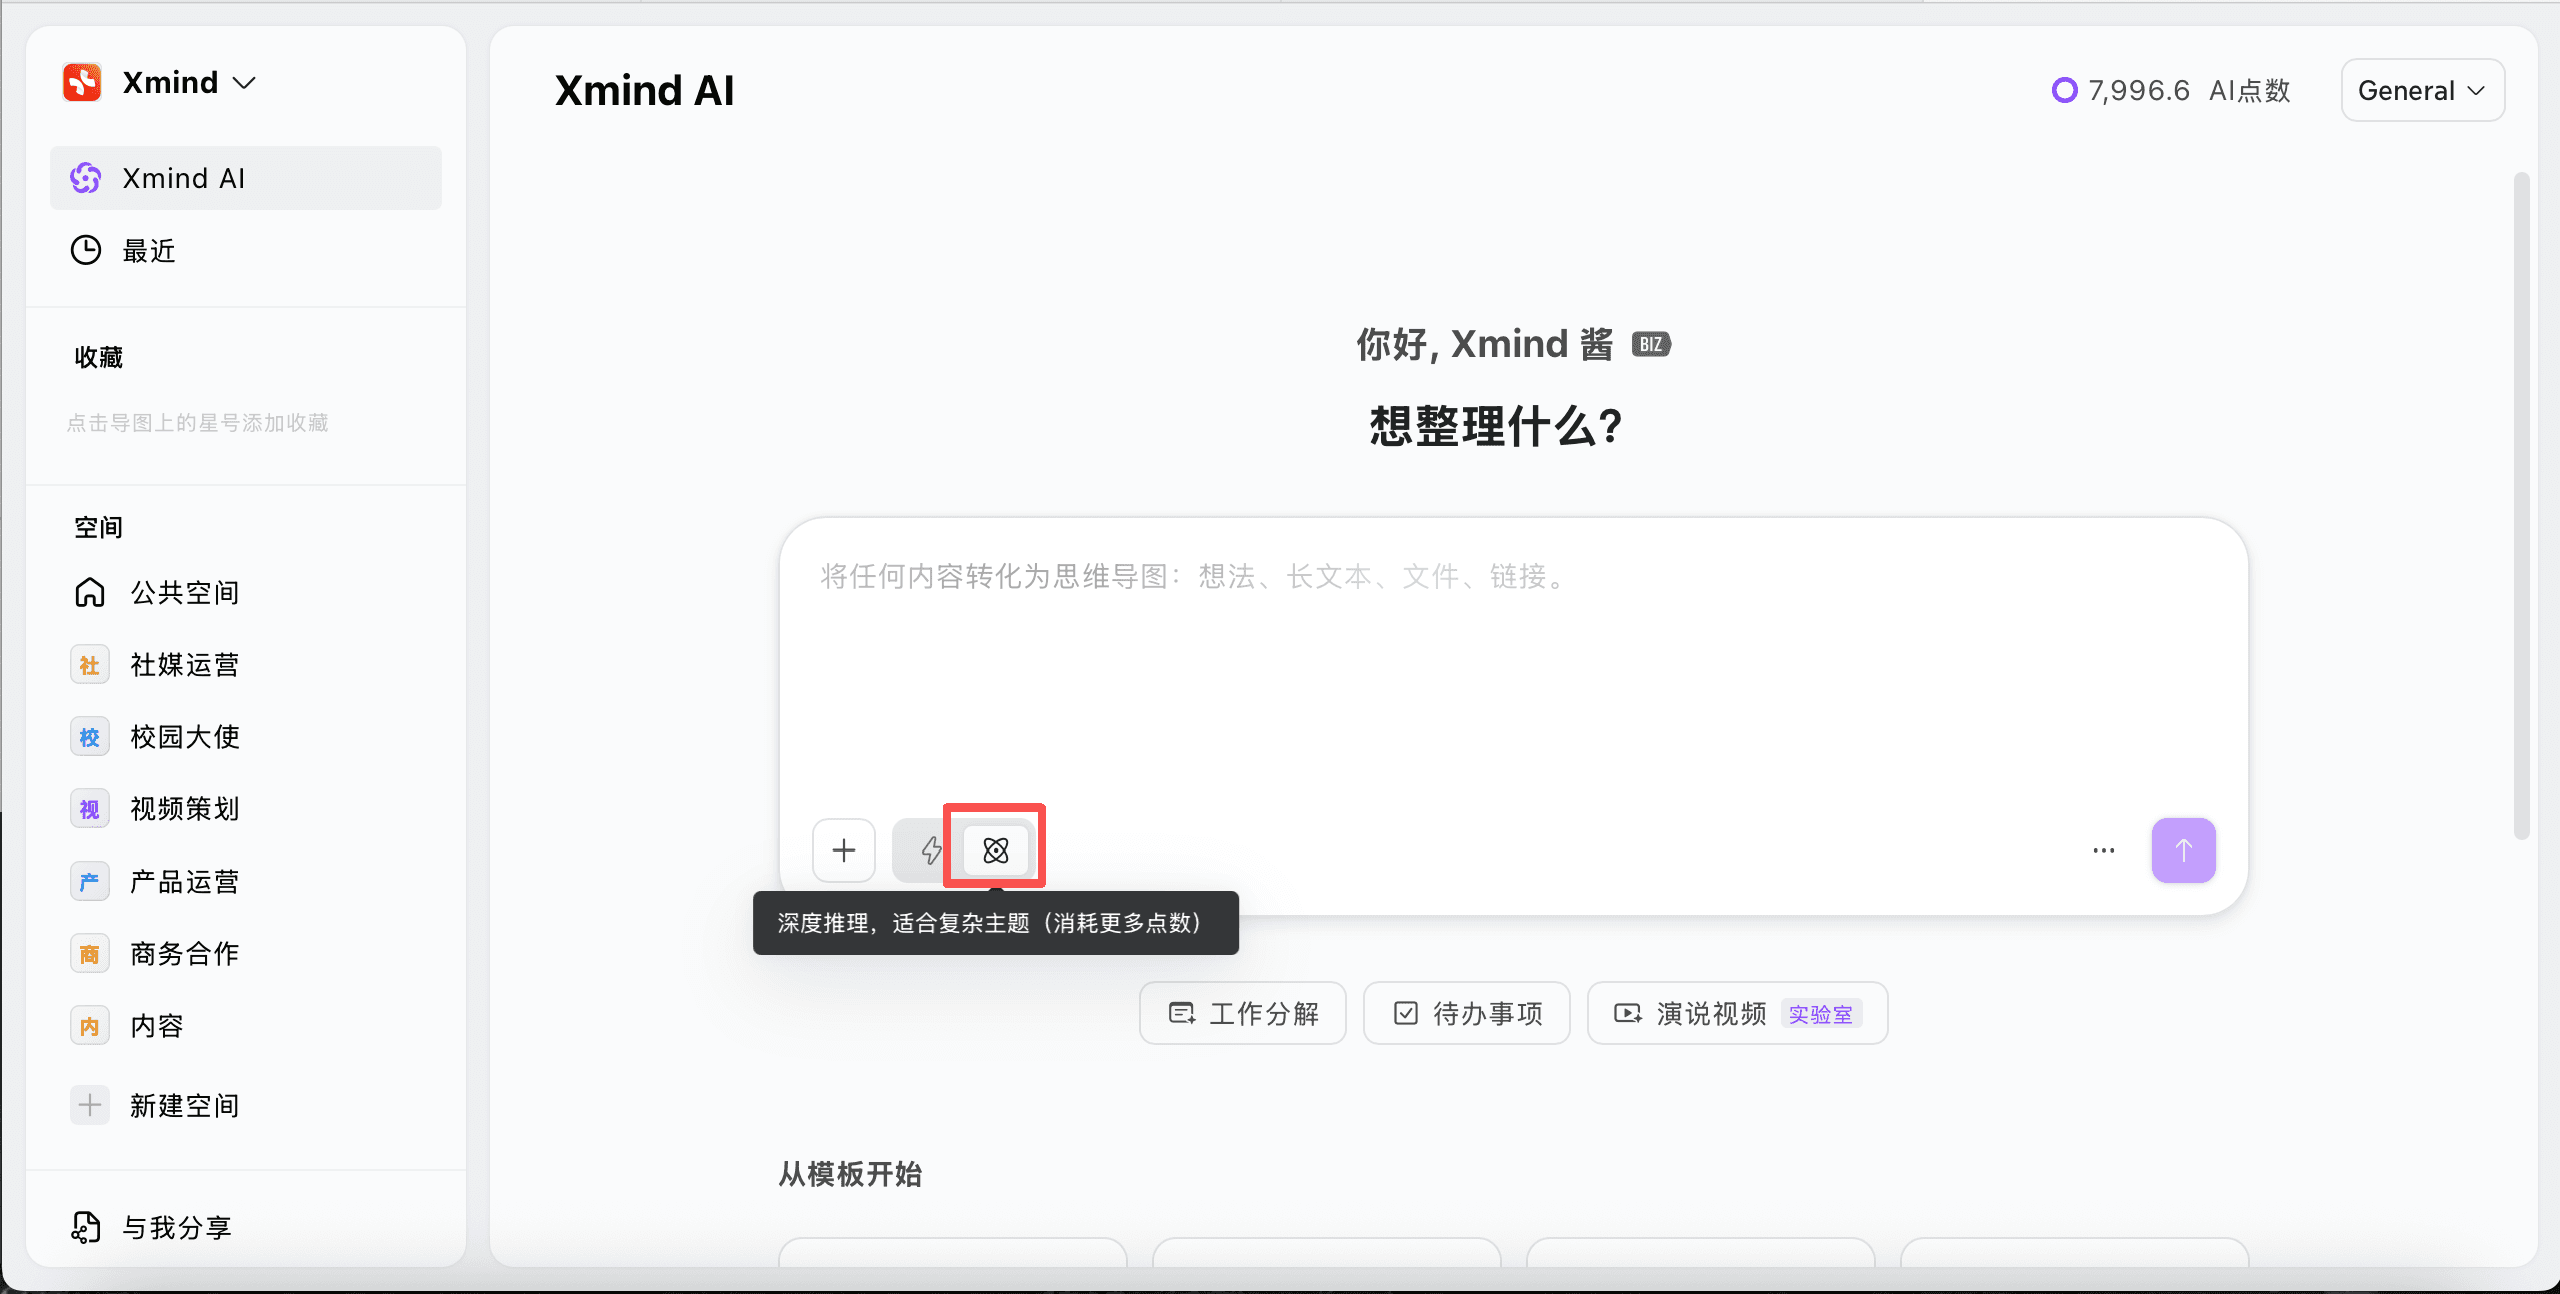Click the clock icon beside 最近

click(86, 250)
